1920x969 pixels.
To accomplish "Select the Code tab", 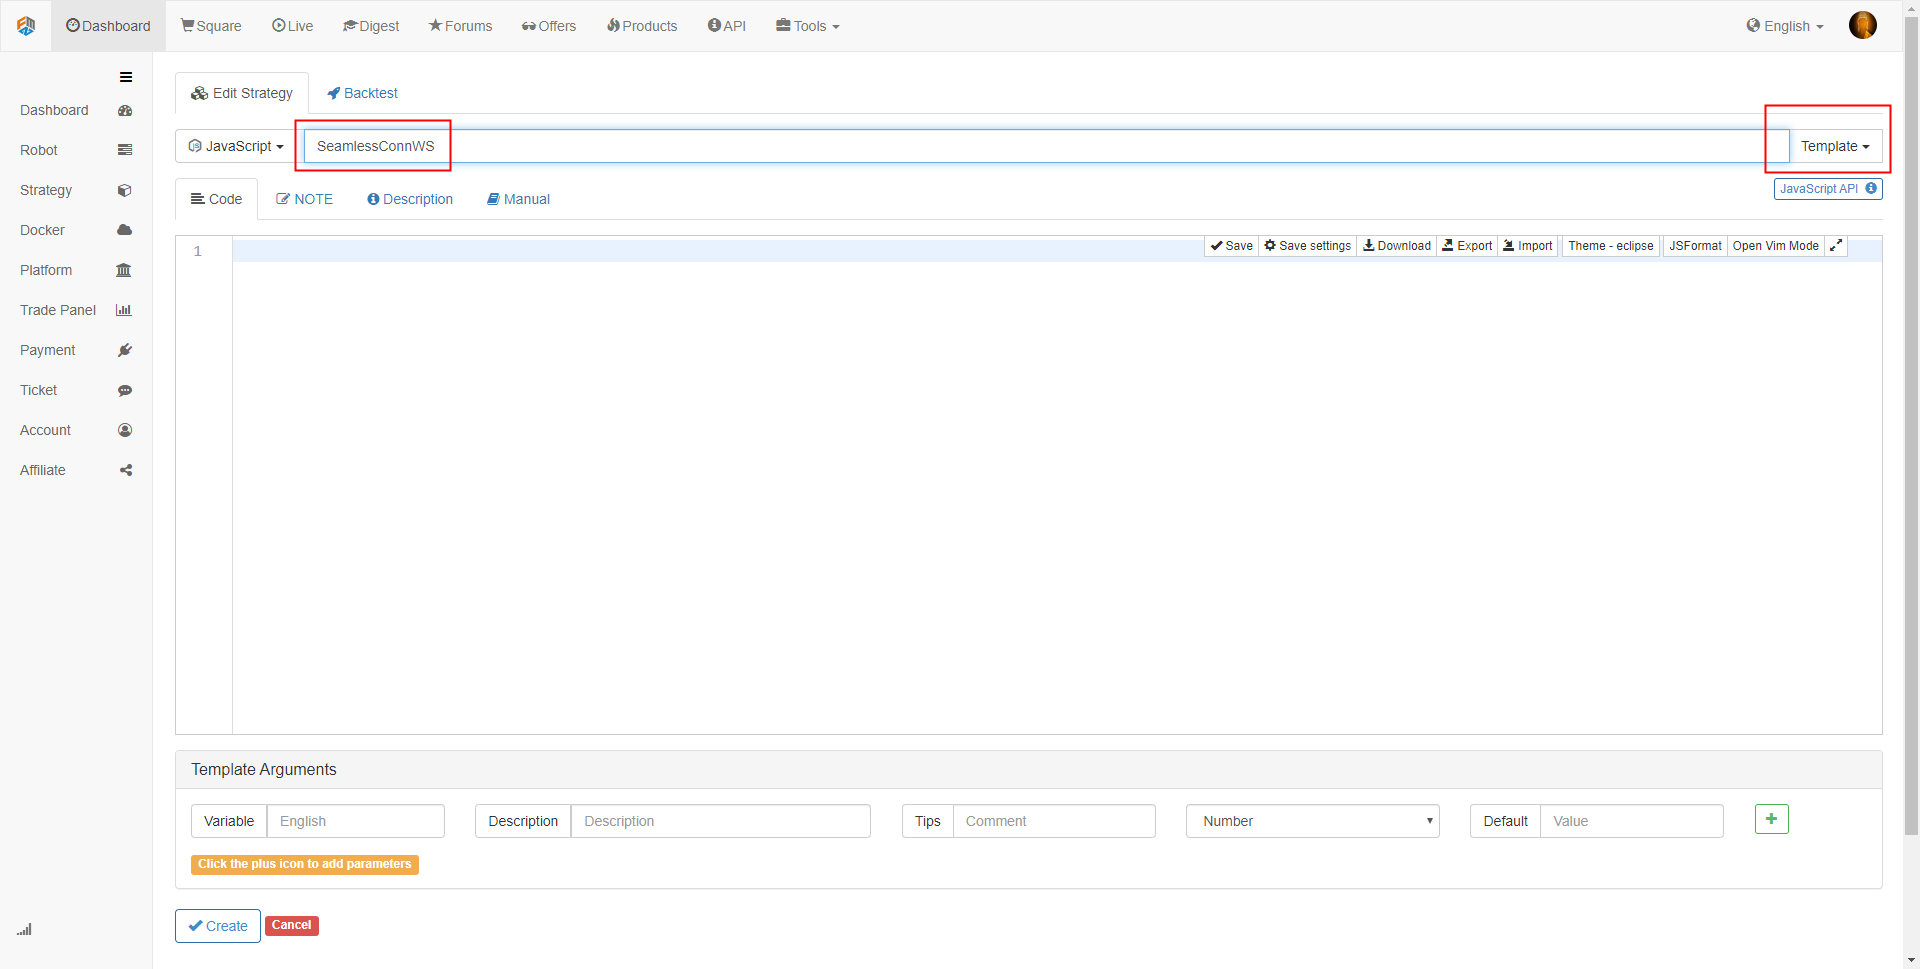I will [x=217, y=199].
